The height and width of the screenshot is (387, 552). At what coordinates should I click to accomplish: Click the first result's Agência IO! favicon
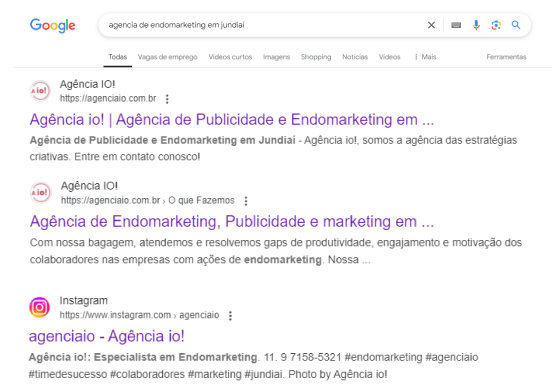(40, 90)
